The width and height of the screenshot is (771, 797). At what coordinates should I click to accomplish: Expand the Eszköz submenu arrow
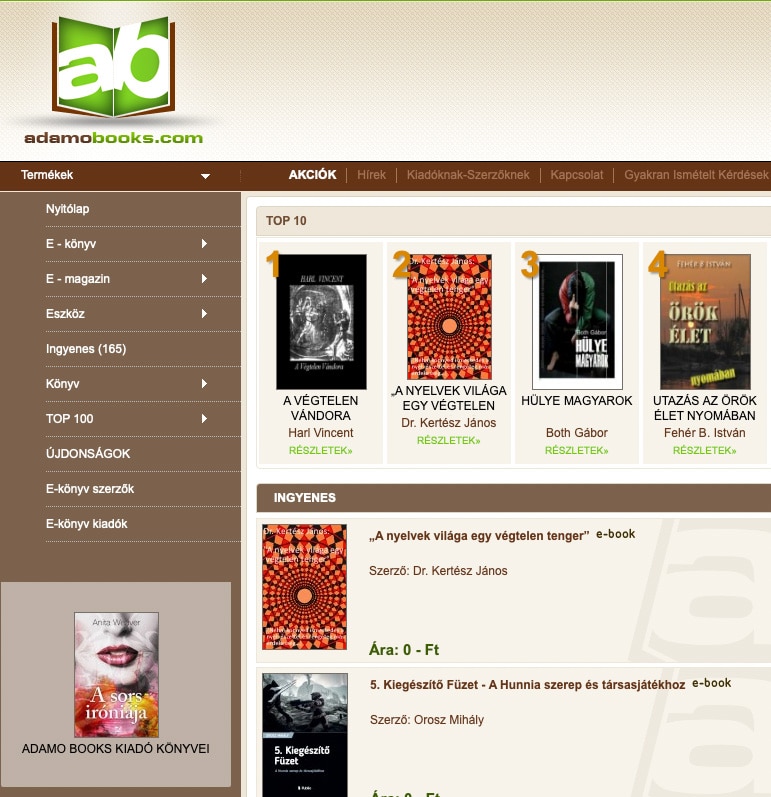tap(204, 314)
